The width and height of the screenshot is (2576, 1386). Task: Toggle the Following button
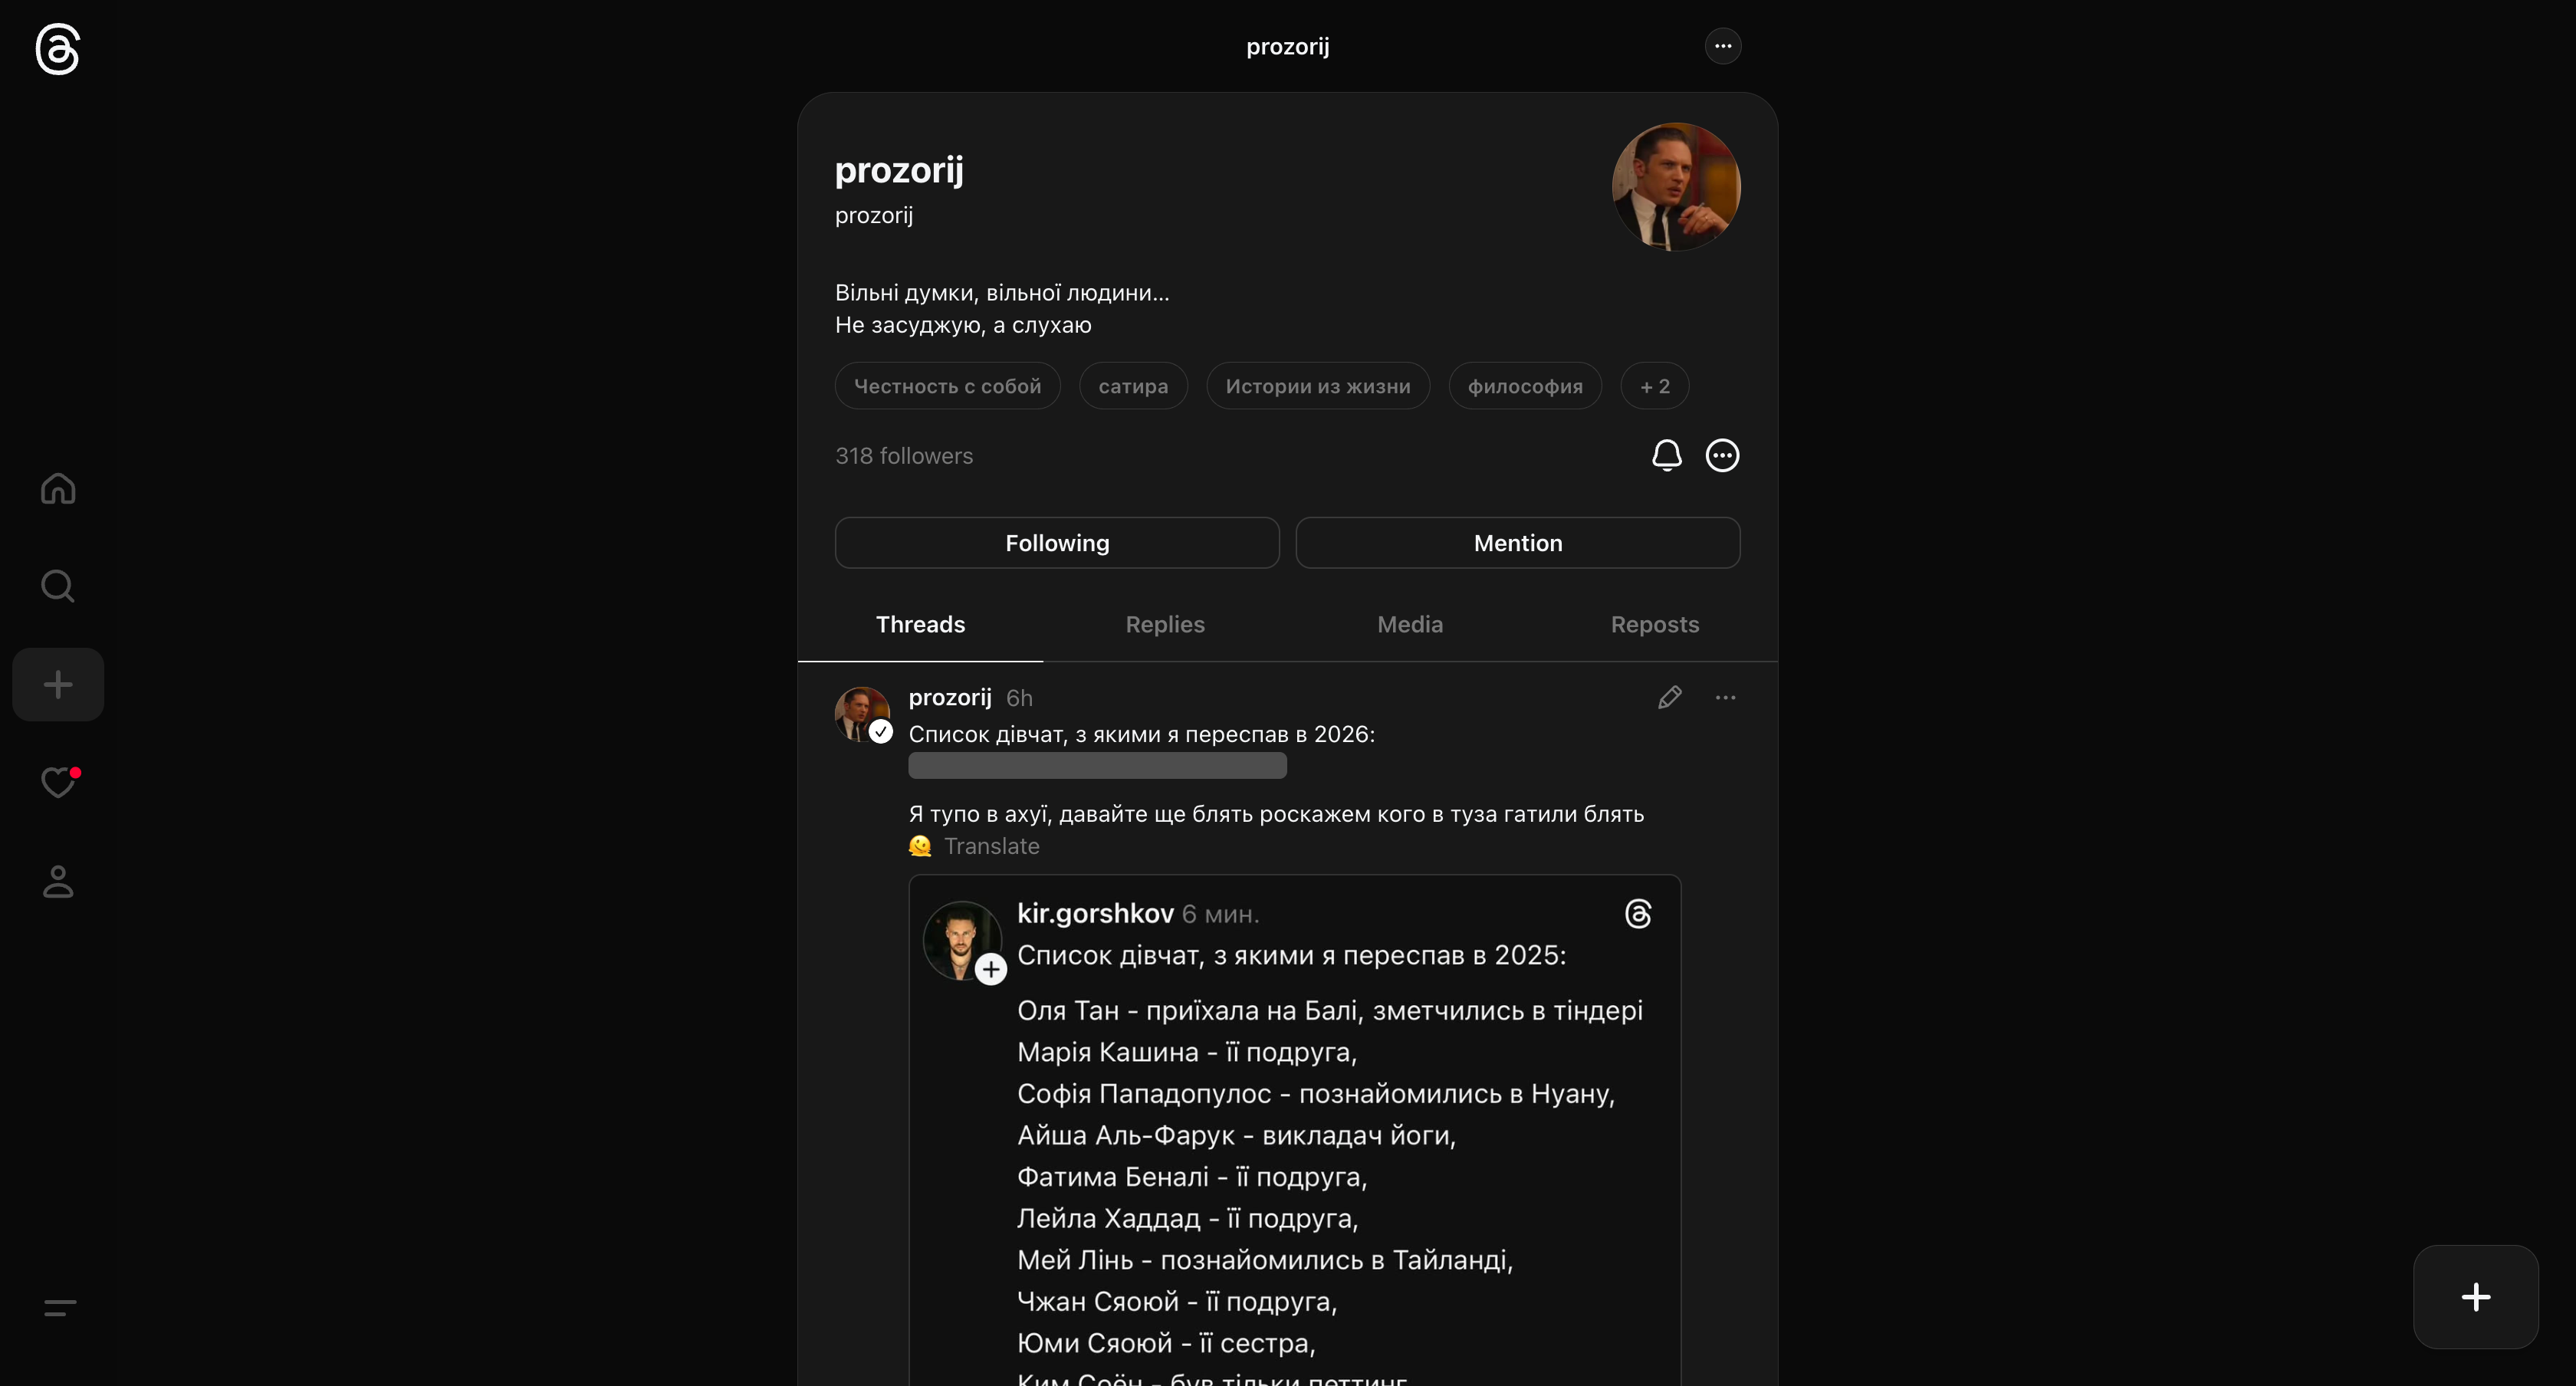pos(1057,543)
